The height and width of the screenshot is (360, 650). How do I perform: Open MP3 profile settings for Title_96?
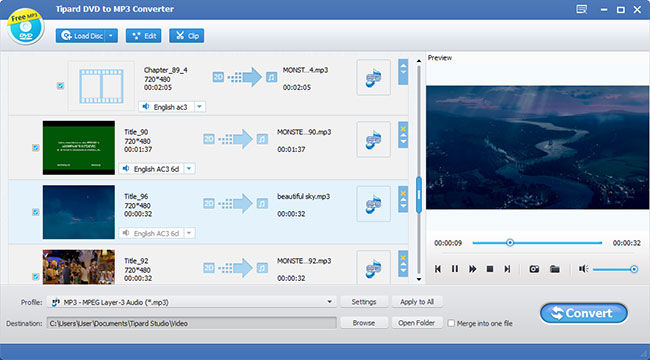(x=374, y=204)
